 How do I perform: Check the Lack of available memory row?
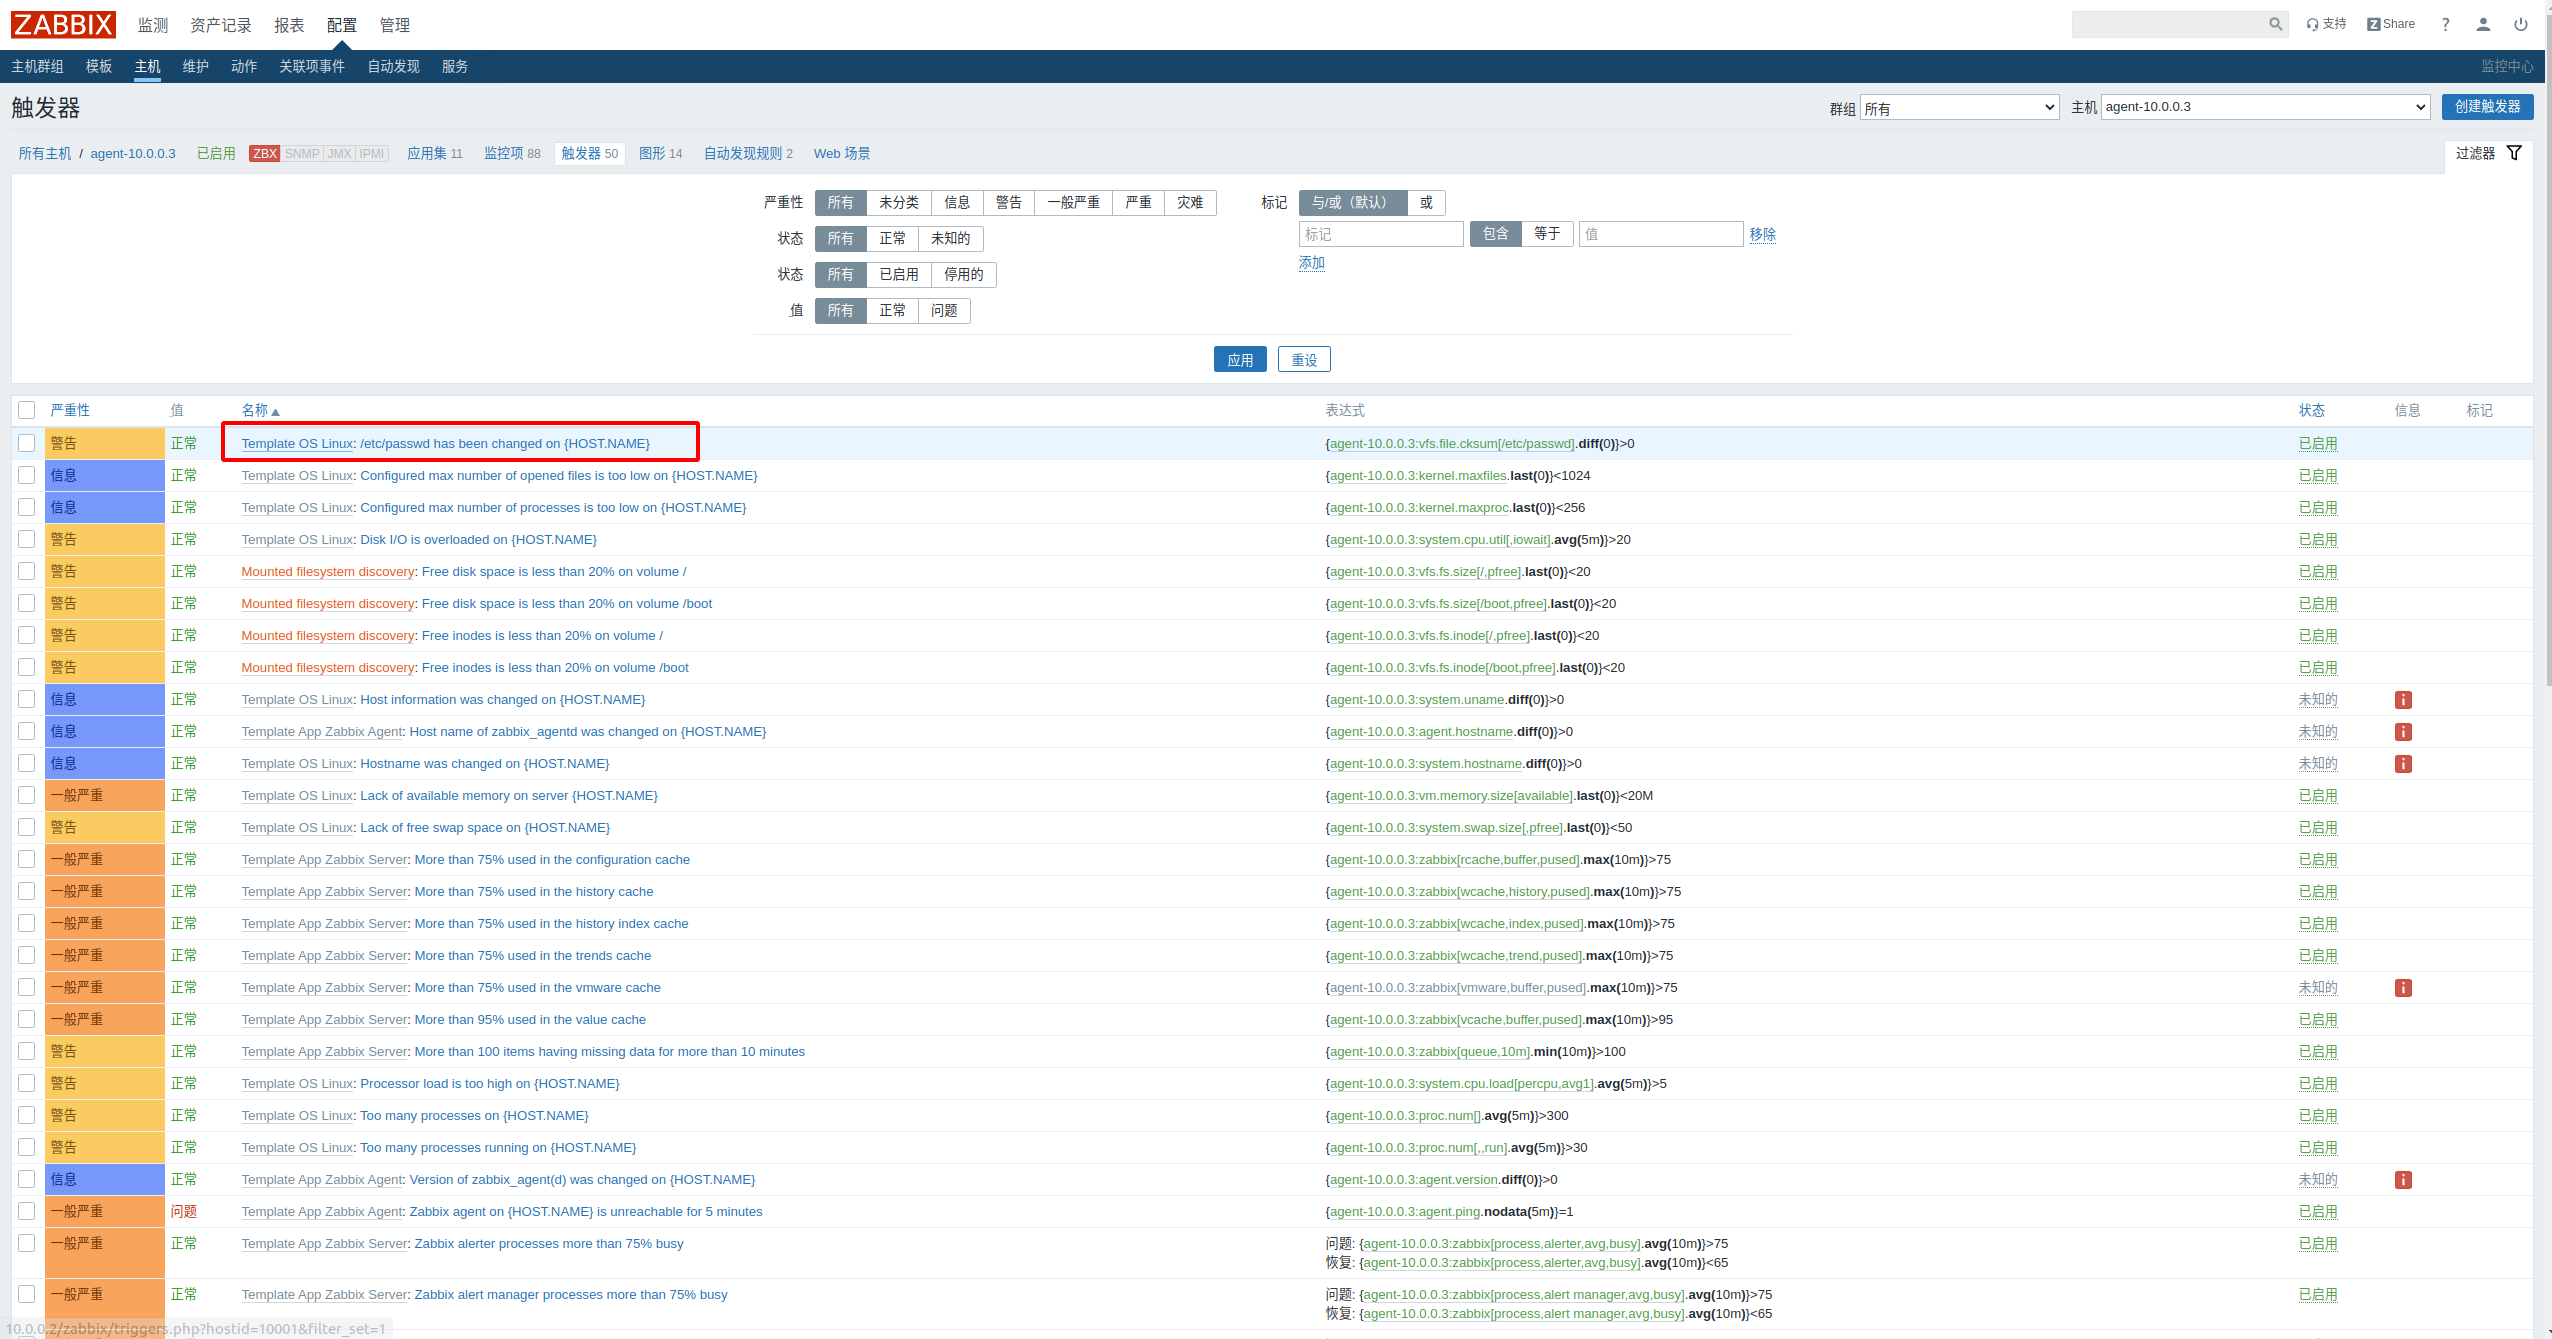click(27, 795)
